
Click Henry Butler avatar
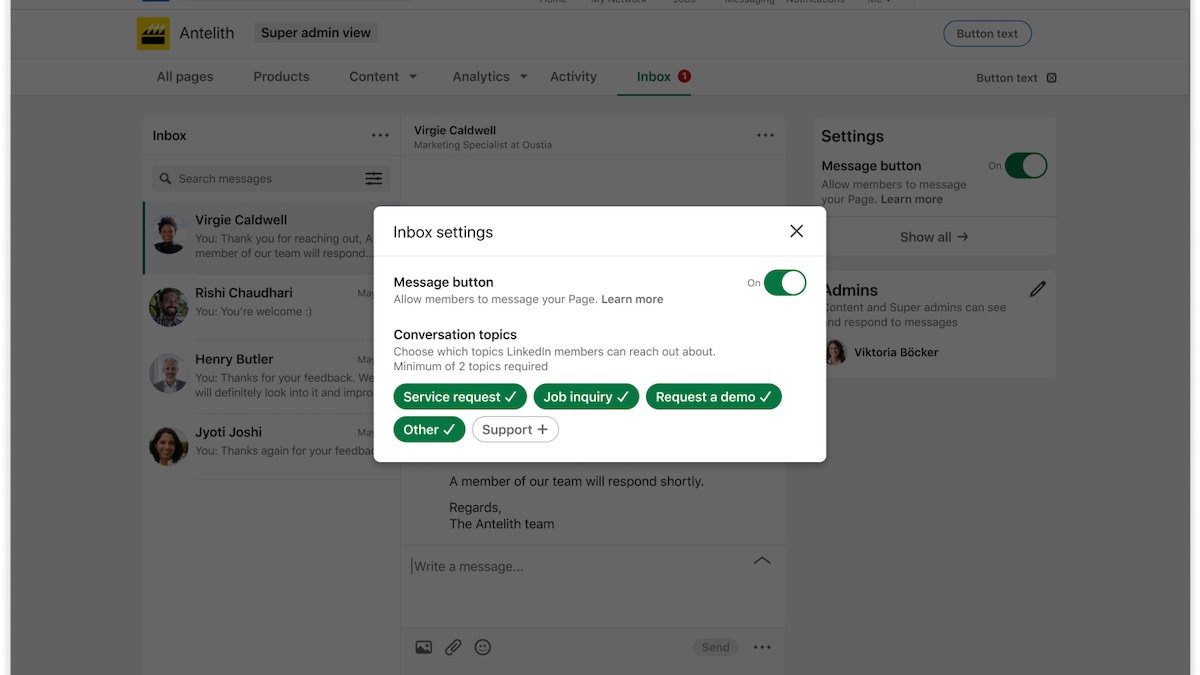(x=169, y=373)
